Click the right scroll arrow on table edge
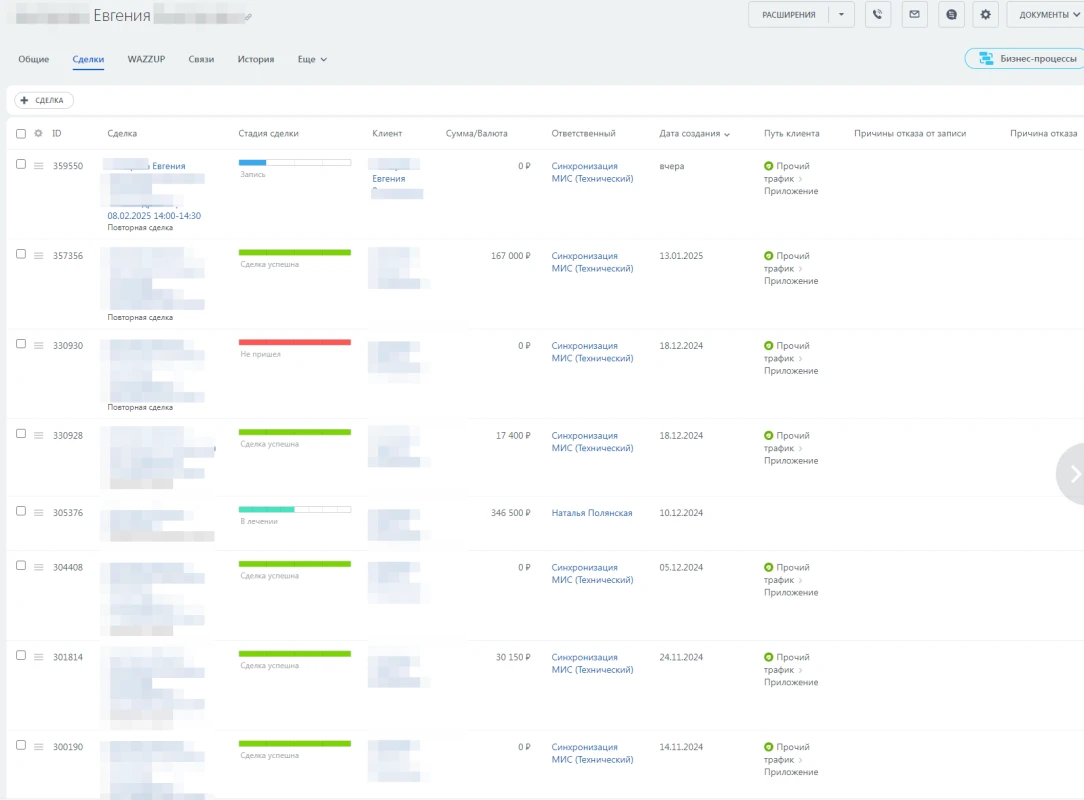Screen dimensions: 1084x800 point(1074,474)
